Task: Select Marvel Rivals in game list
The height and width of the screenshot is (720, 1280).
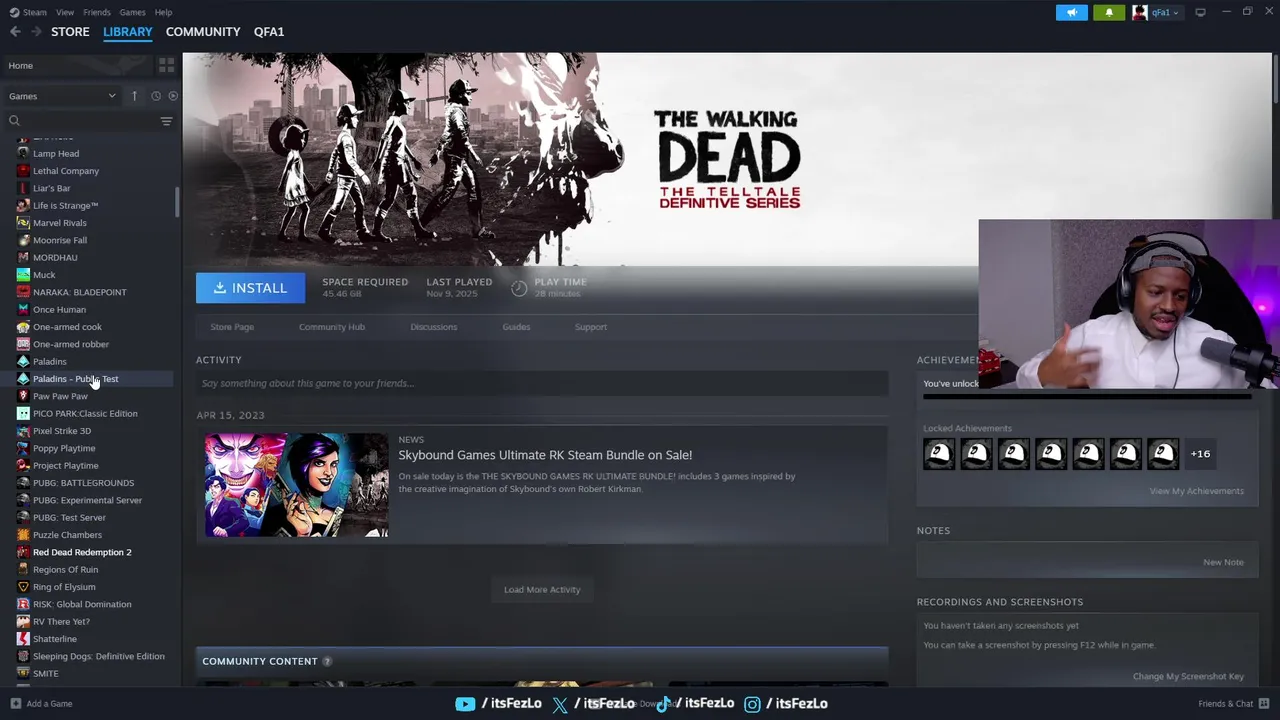Action: [60, 223]
